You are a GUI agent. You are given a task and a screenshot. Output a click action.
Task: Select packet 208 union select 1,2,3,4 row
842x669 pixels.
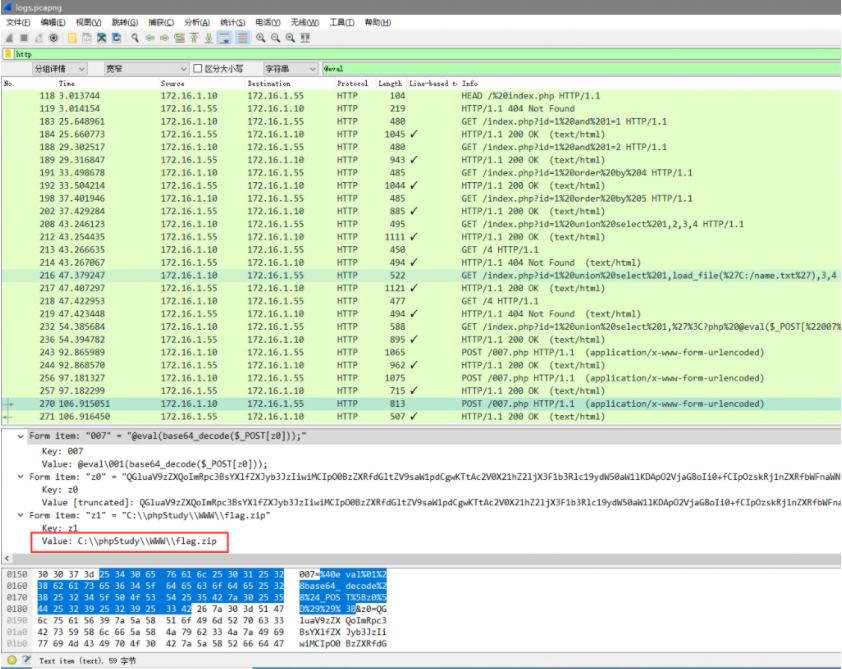[x=422, y=224]
